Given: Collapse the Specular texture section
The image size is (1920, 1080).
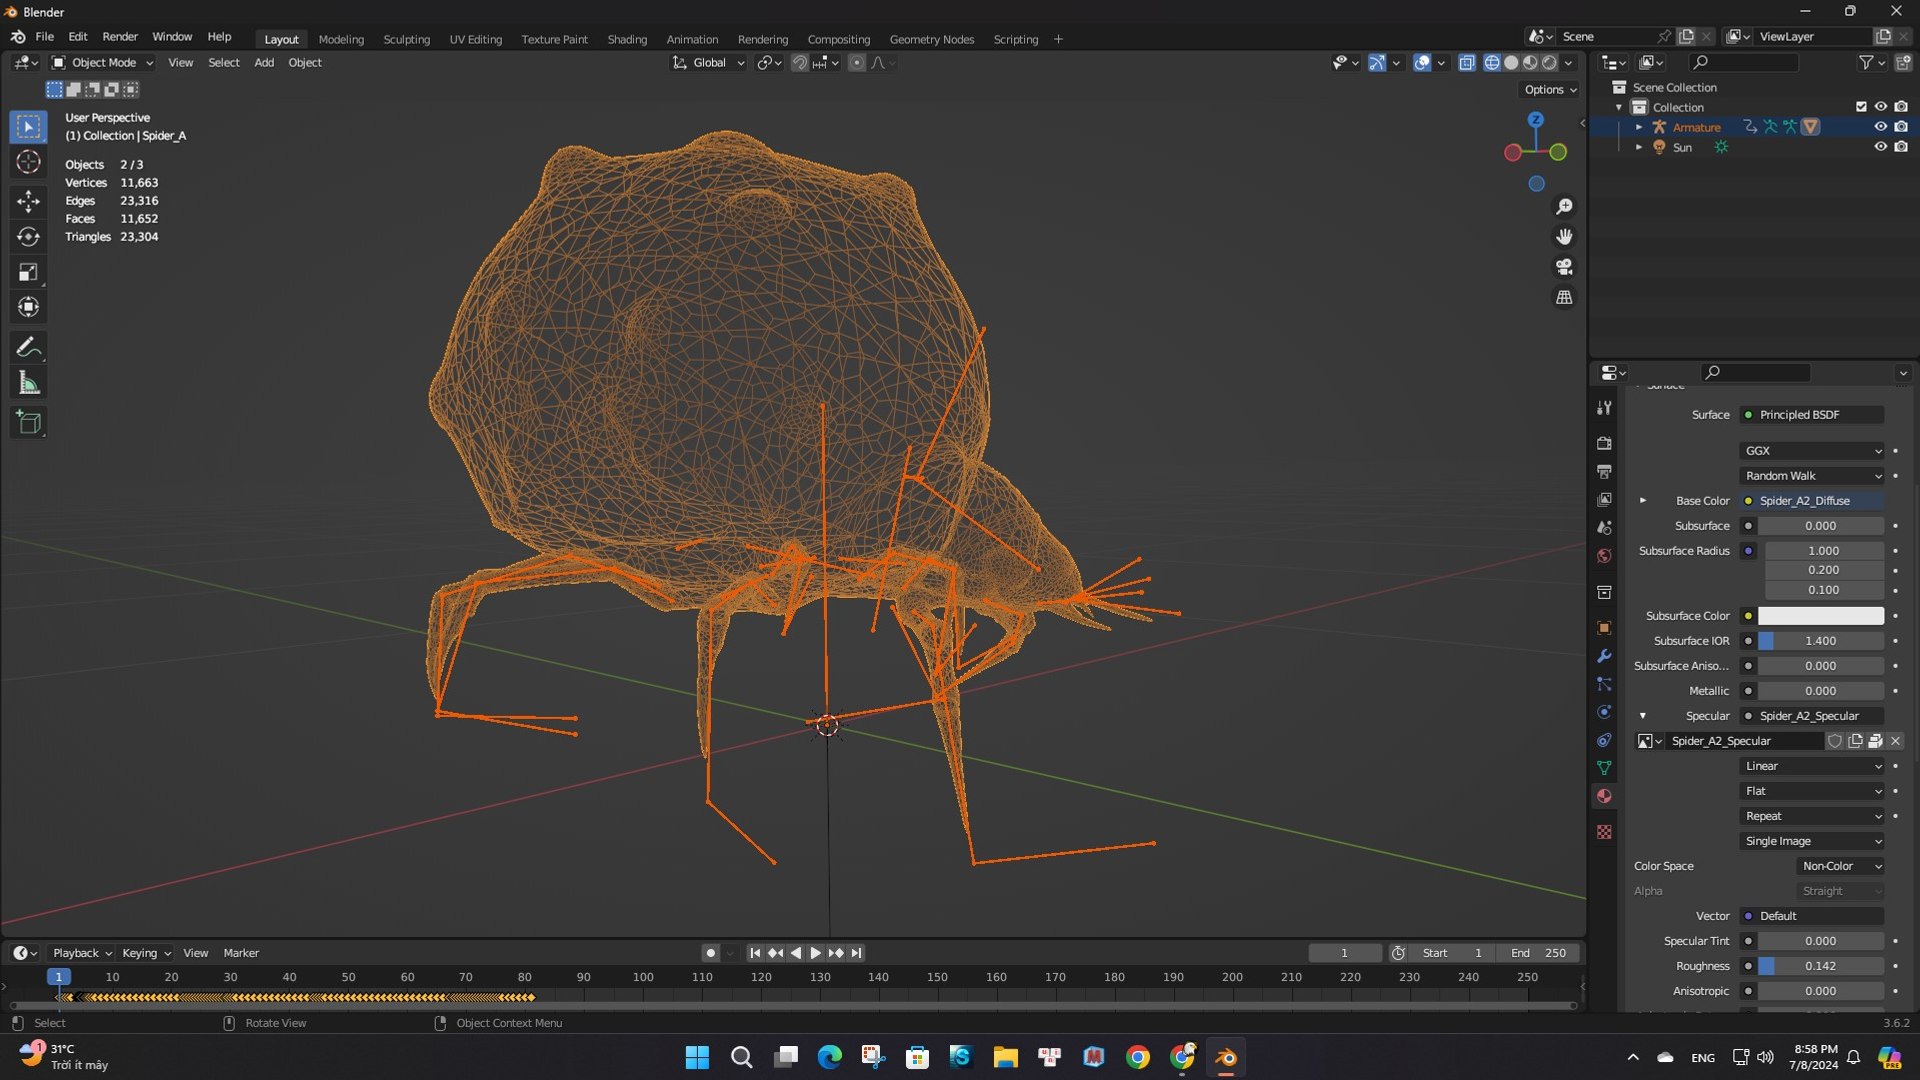Looking at the screenshot, I should [1642, 716].
